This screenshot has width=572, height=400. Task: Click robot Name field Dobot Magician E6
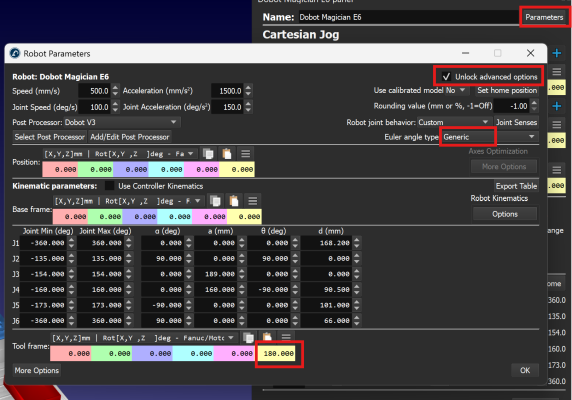(x=408, y=17)
